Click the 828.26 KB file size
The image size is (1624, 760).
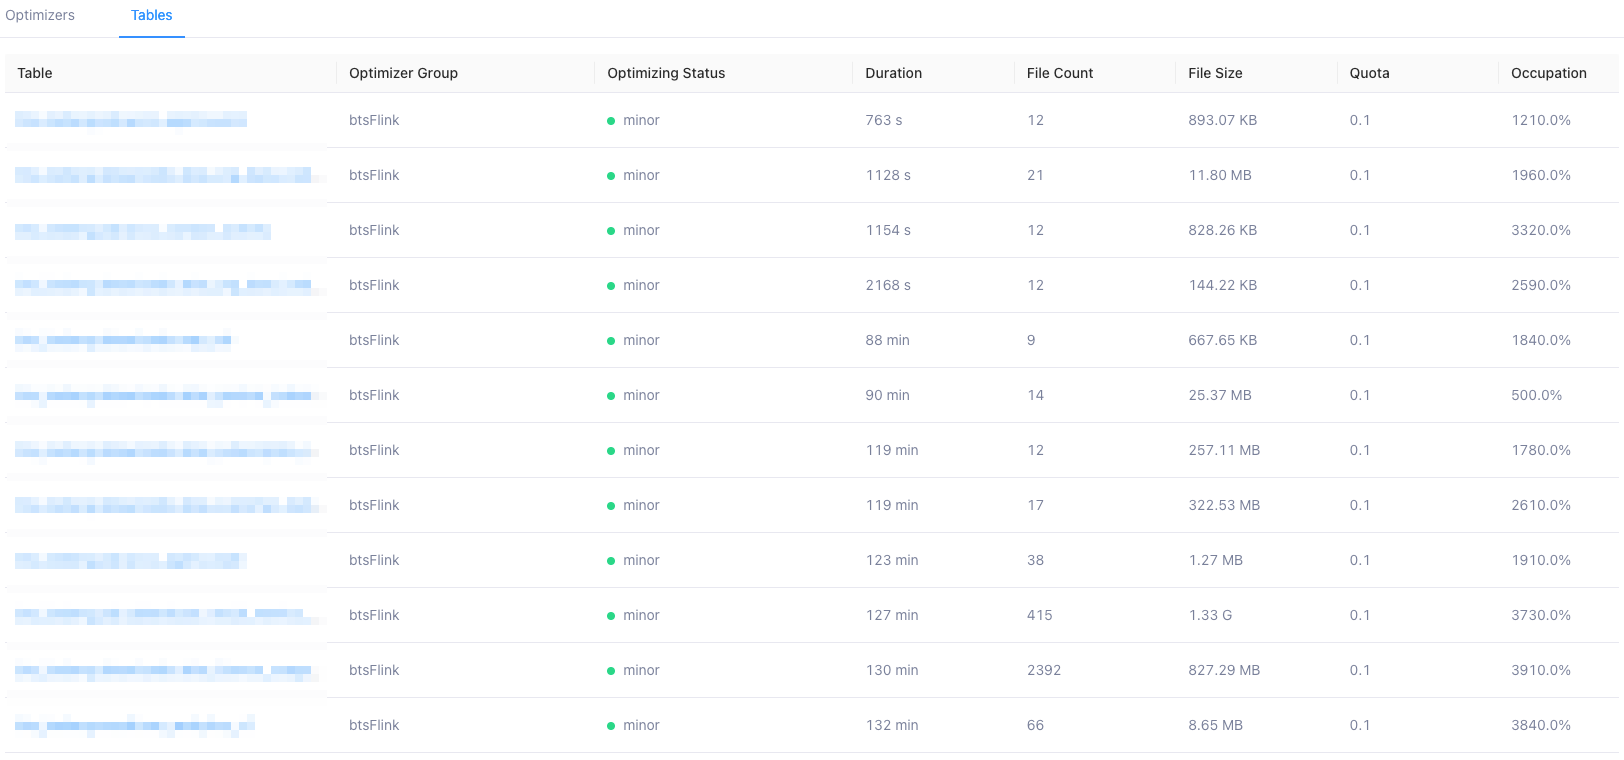click(1223, 230)
